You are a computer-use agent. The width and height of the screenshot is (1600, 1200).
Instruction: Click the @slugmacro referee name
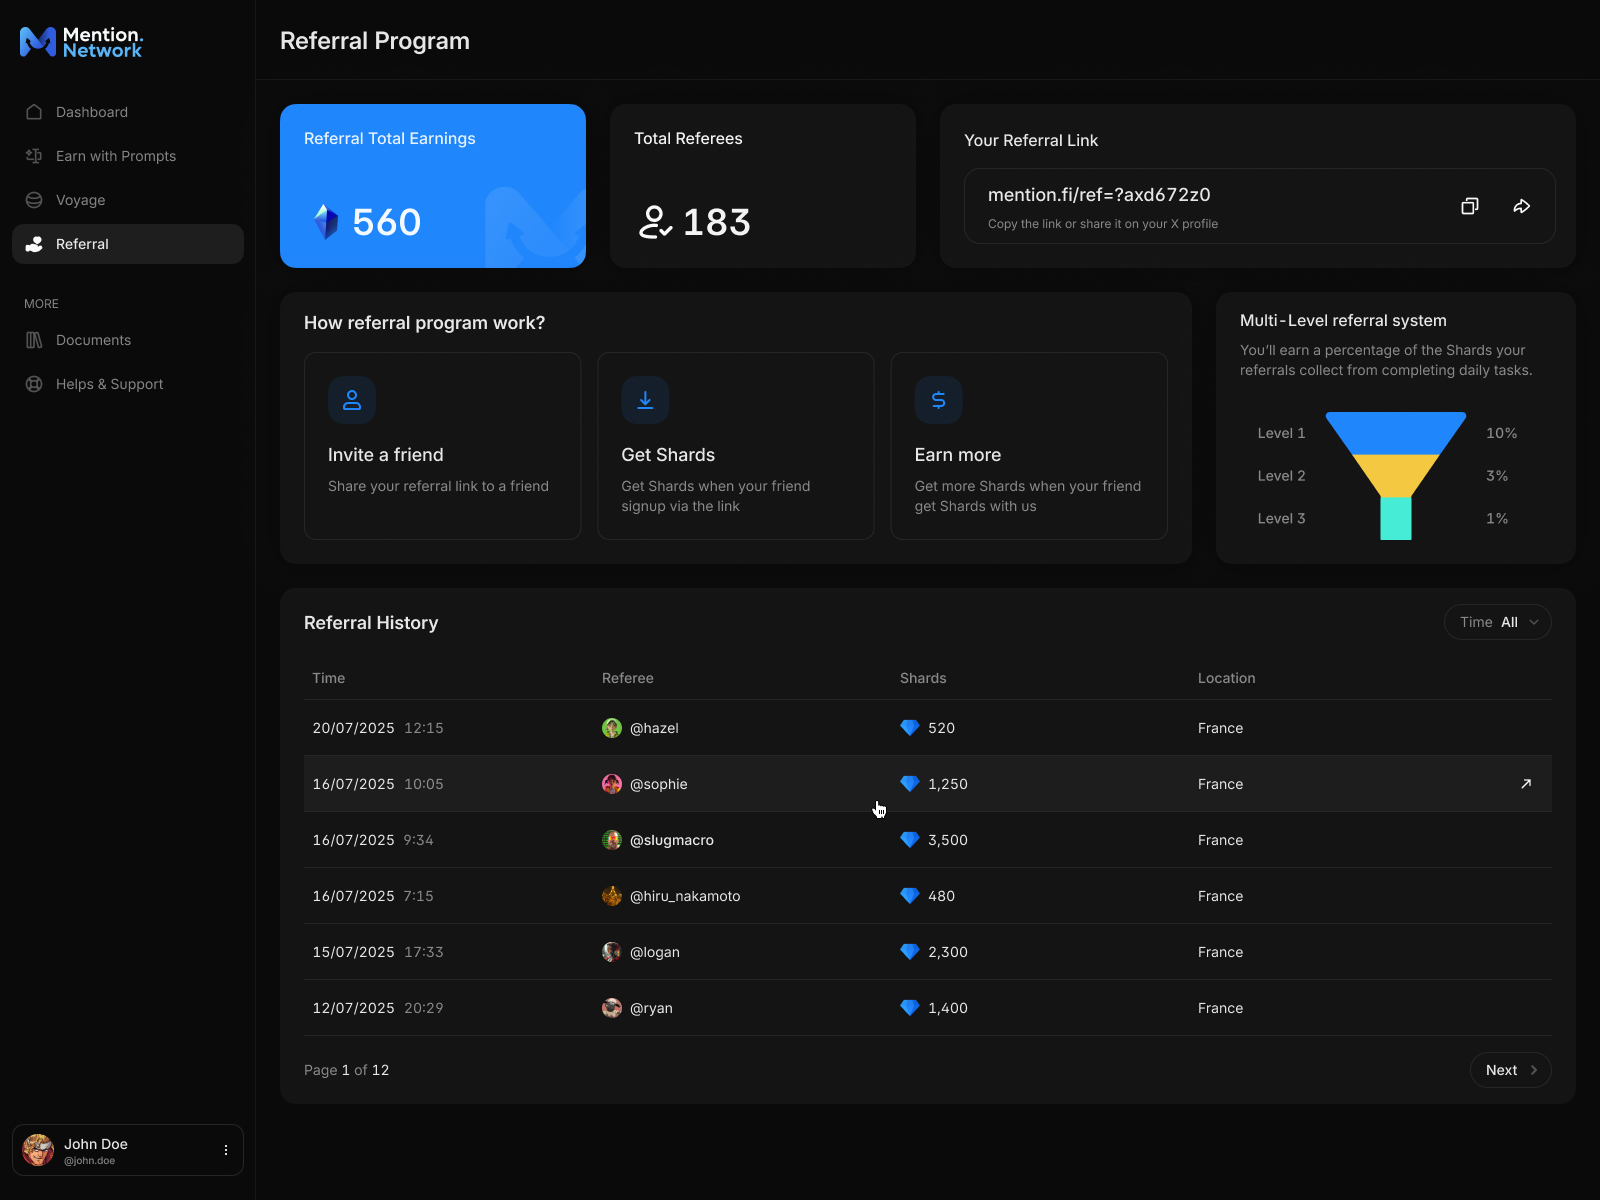[x=672, y=840]
